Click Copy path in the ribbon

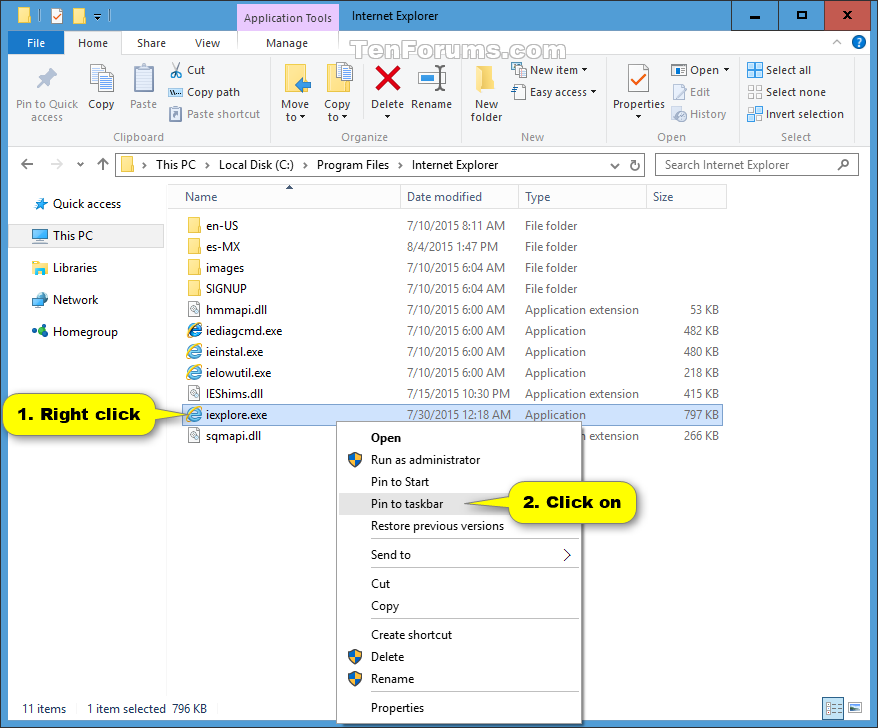point(204,92)
